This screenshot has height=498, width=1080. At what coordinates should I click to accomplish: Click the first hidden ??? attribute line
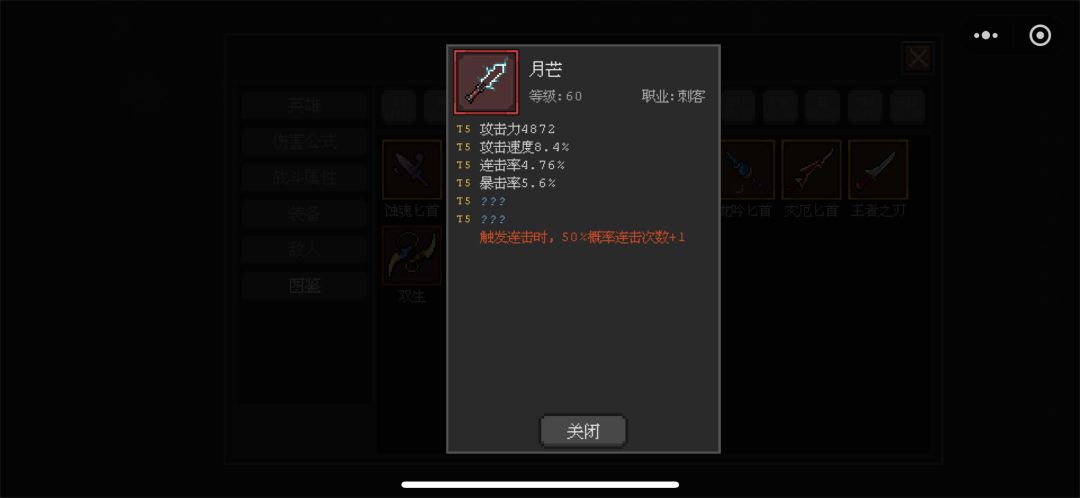point(493,201)
